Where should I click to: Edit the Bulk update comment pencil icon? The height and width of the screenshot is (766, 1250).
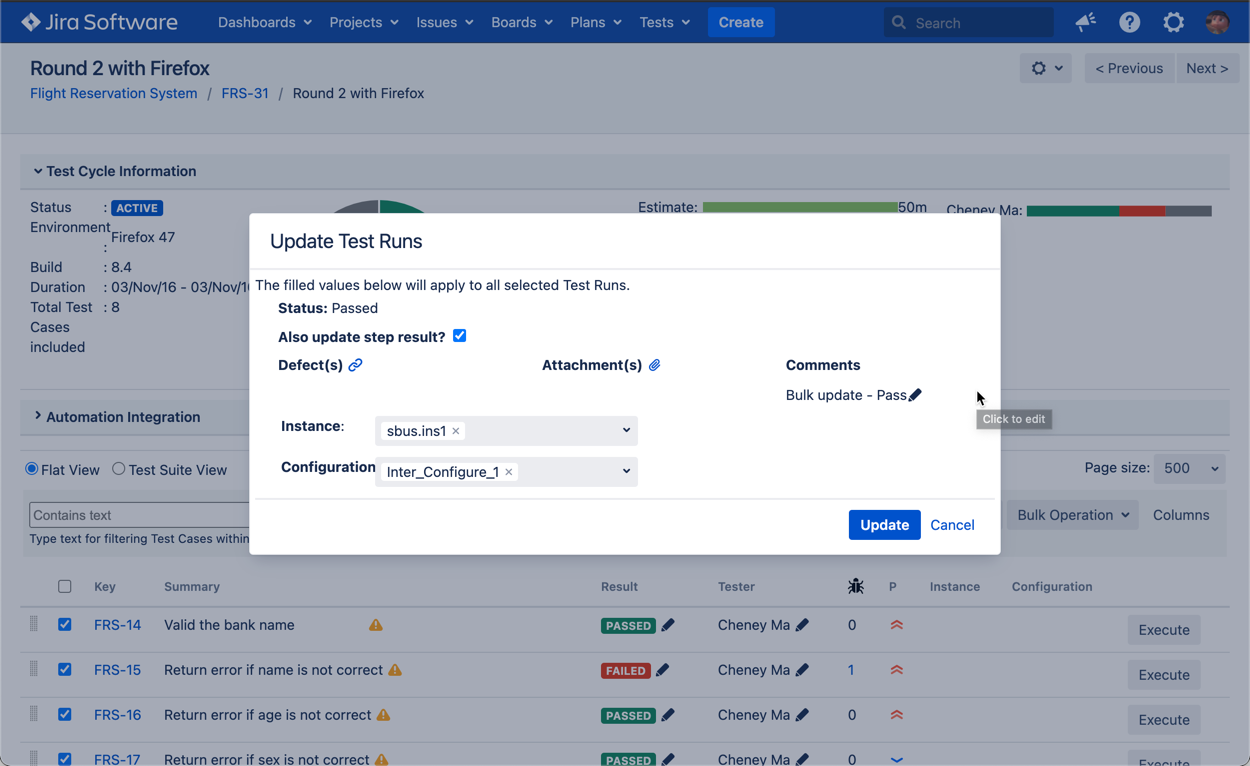click(915, 395)
